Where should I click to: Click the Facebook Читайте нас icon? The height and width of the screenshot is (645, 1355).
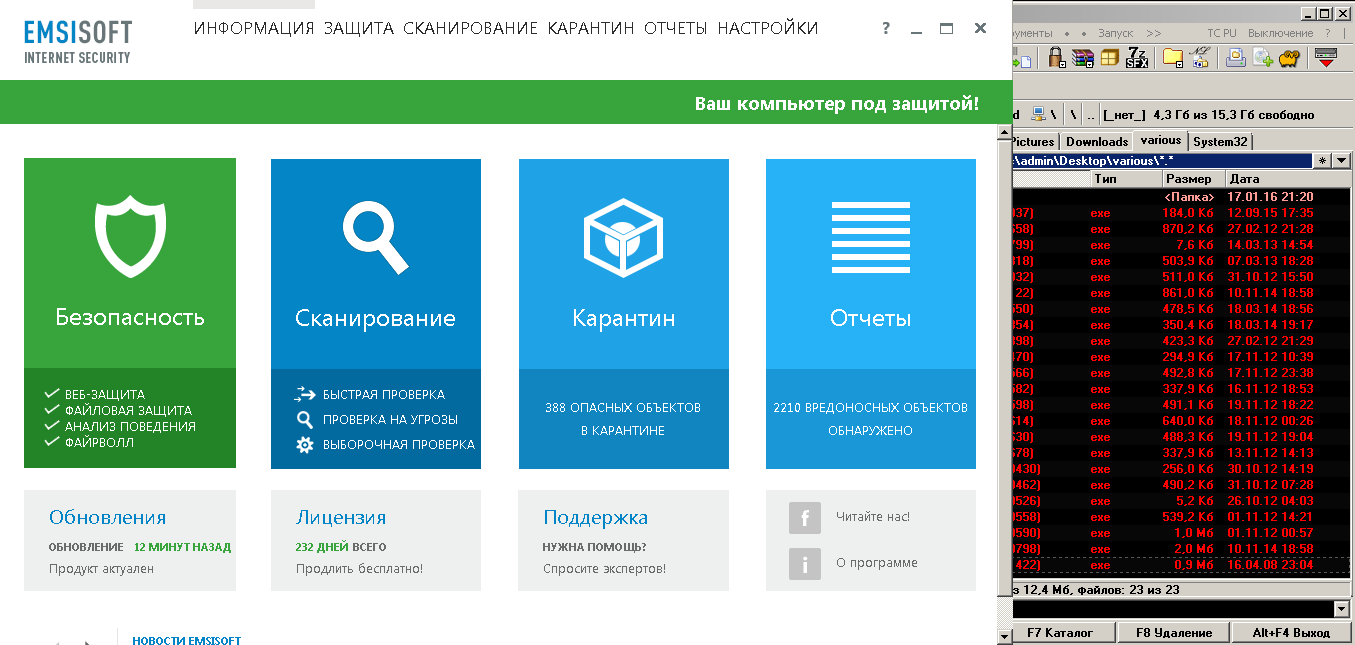[x=805, y=517]
